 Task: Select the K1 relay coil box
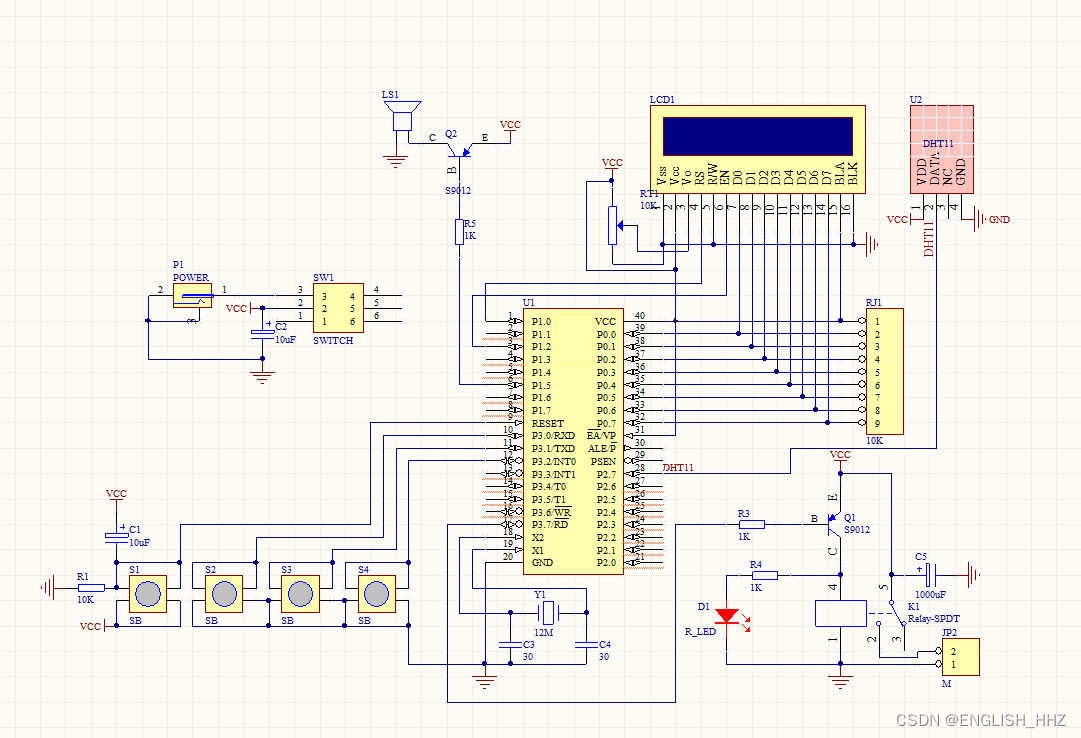coord(840,613)
